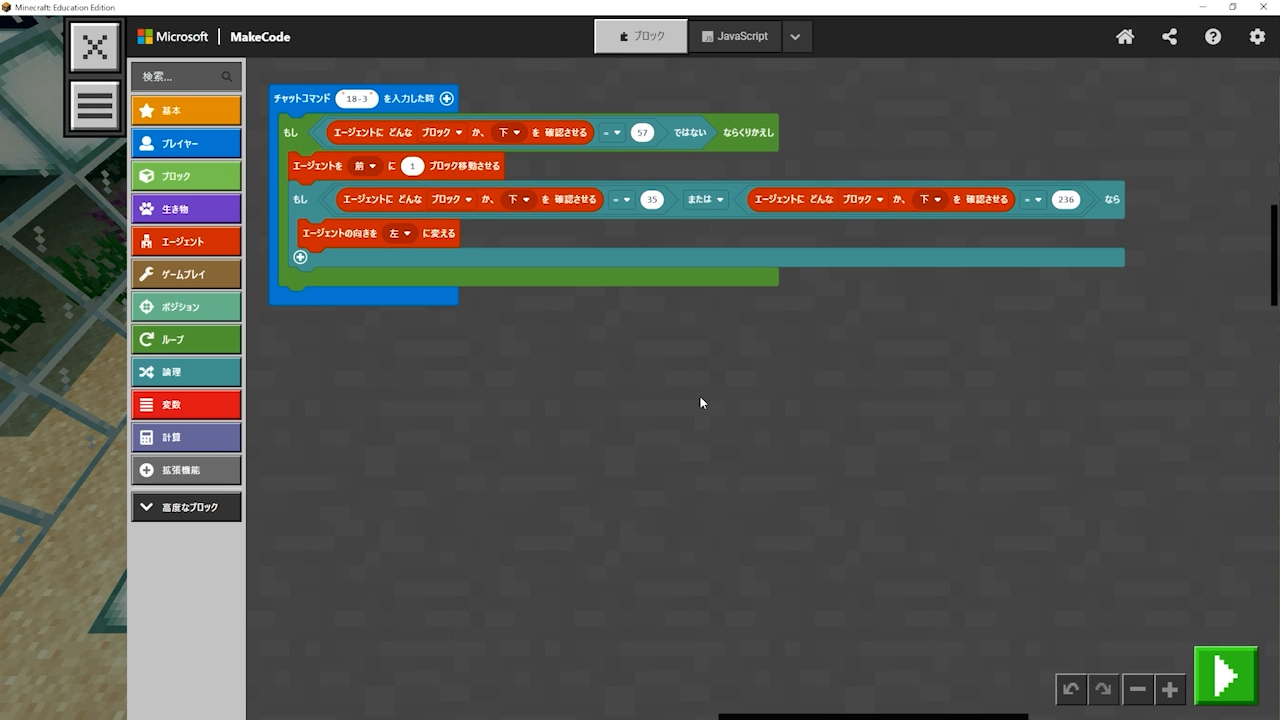Open the Help question mark icon
1280x720 pixels.
point(1213,37)
